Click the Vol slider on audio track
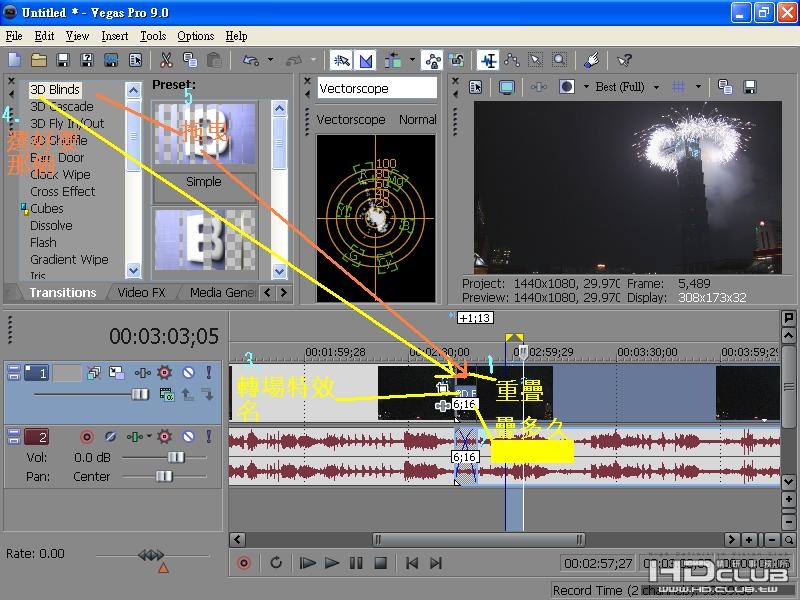The width and height of the screenshot is (800, 600). point(176,457)
